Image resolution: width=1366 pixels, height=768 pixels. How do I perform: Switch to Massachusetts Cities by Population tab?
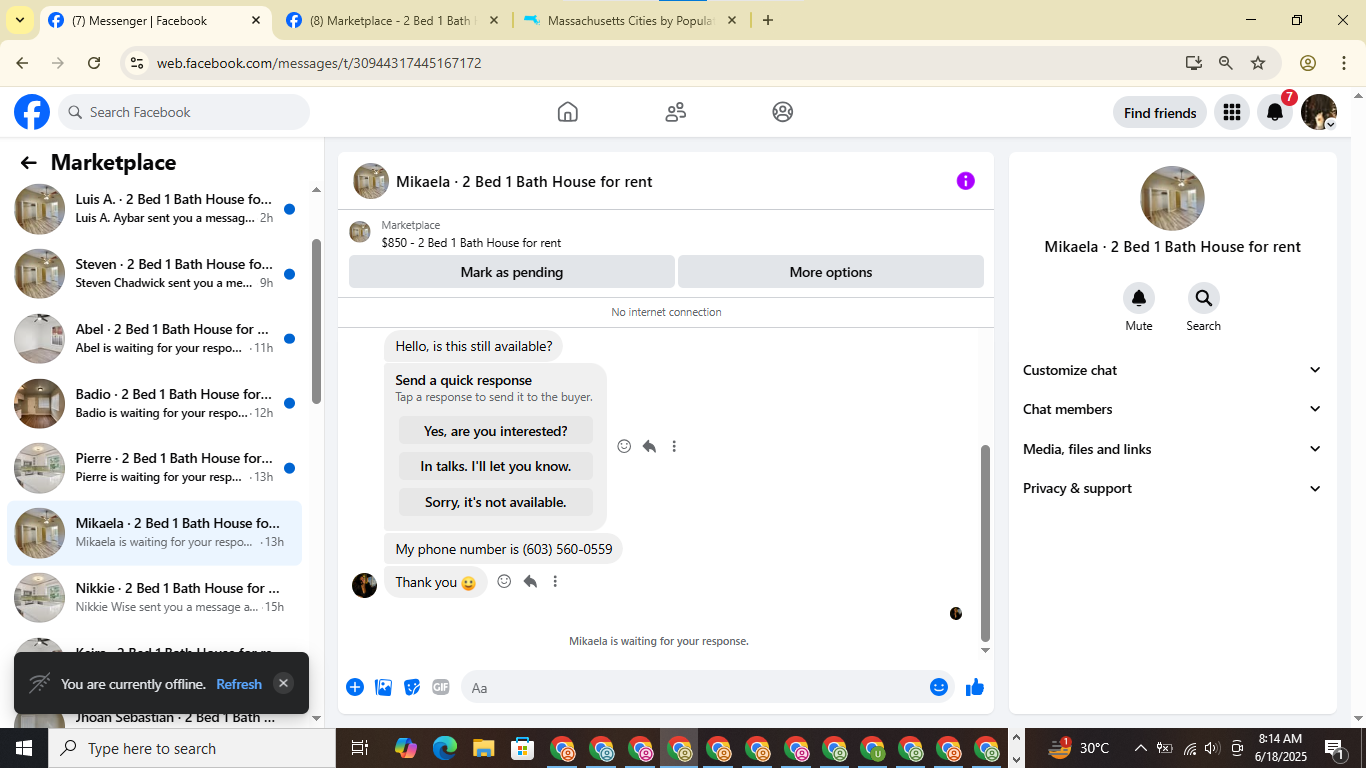click(629, 20)
